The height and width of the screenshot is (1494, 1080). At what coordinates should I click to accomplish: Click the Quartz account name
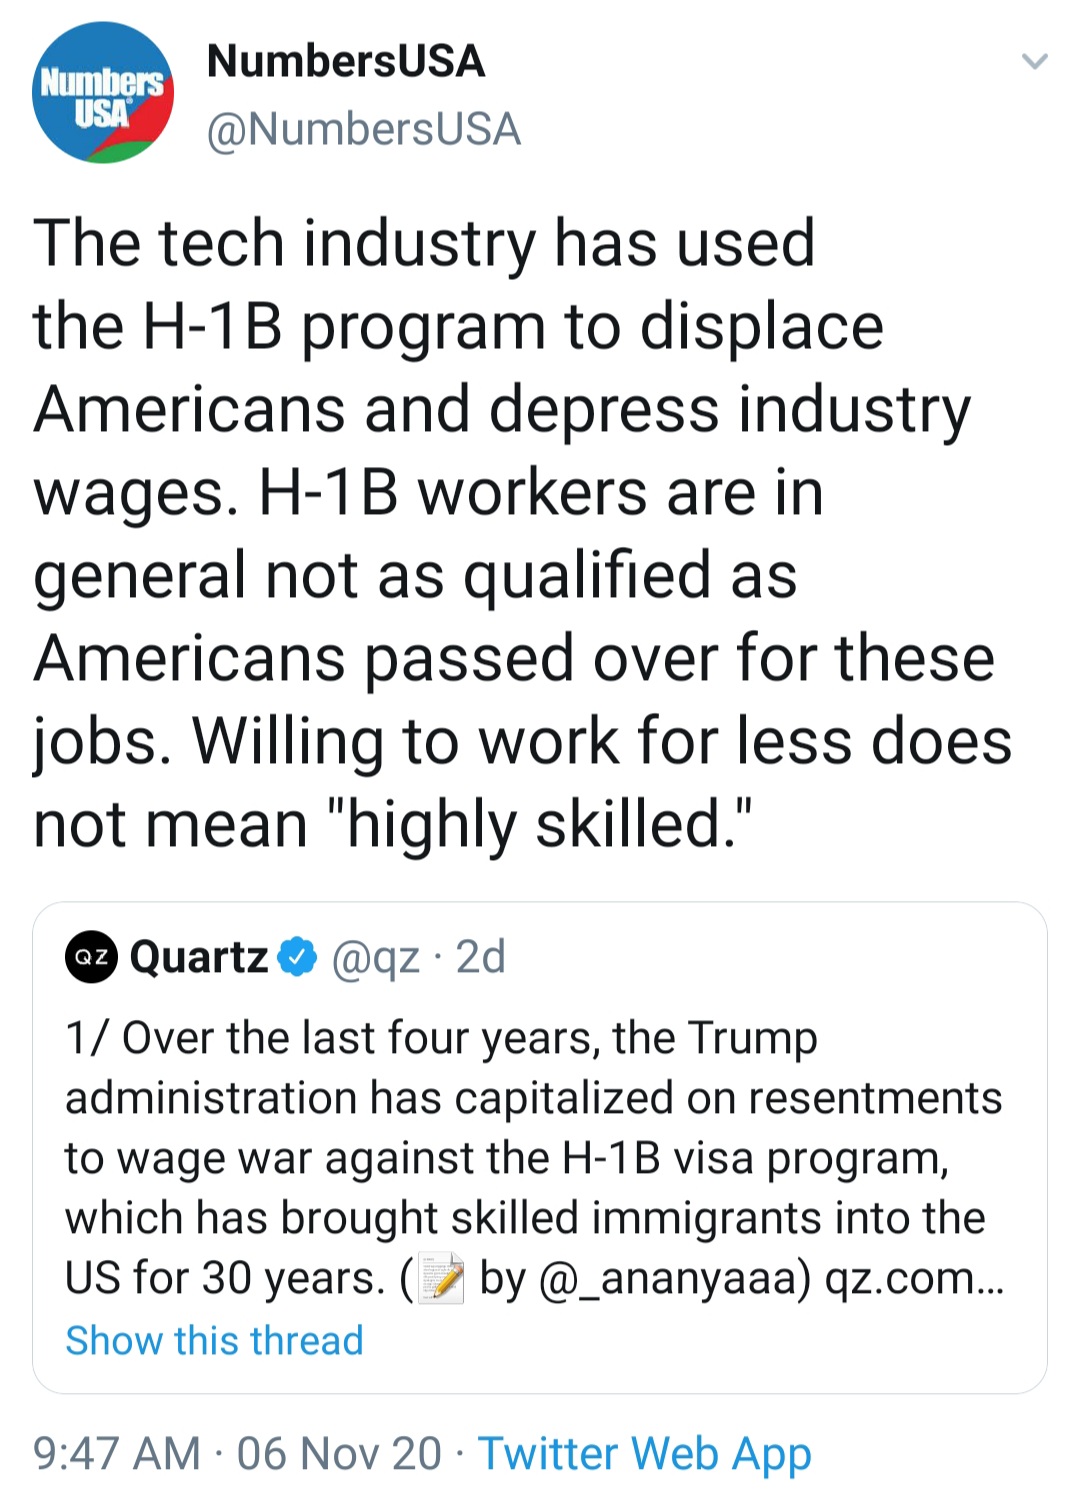click(x=199, y=957)
